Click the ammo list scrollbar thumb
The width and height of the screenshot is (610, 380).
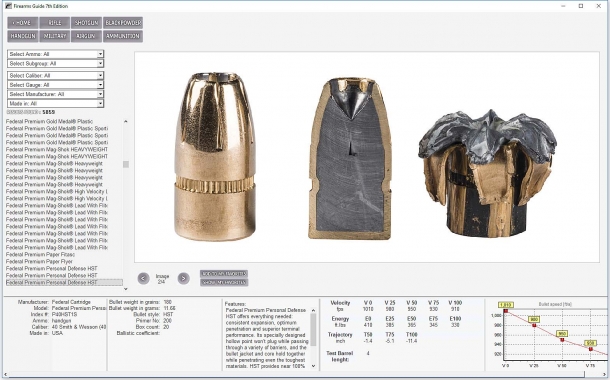126,165
